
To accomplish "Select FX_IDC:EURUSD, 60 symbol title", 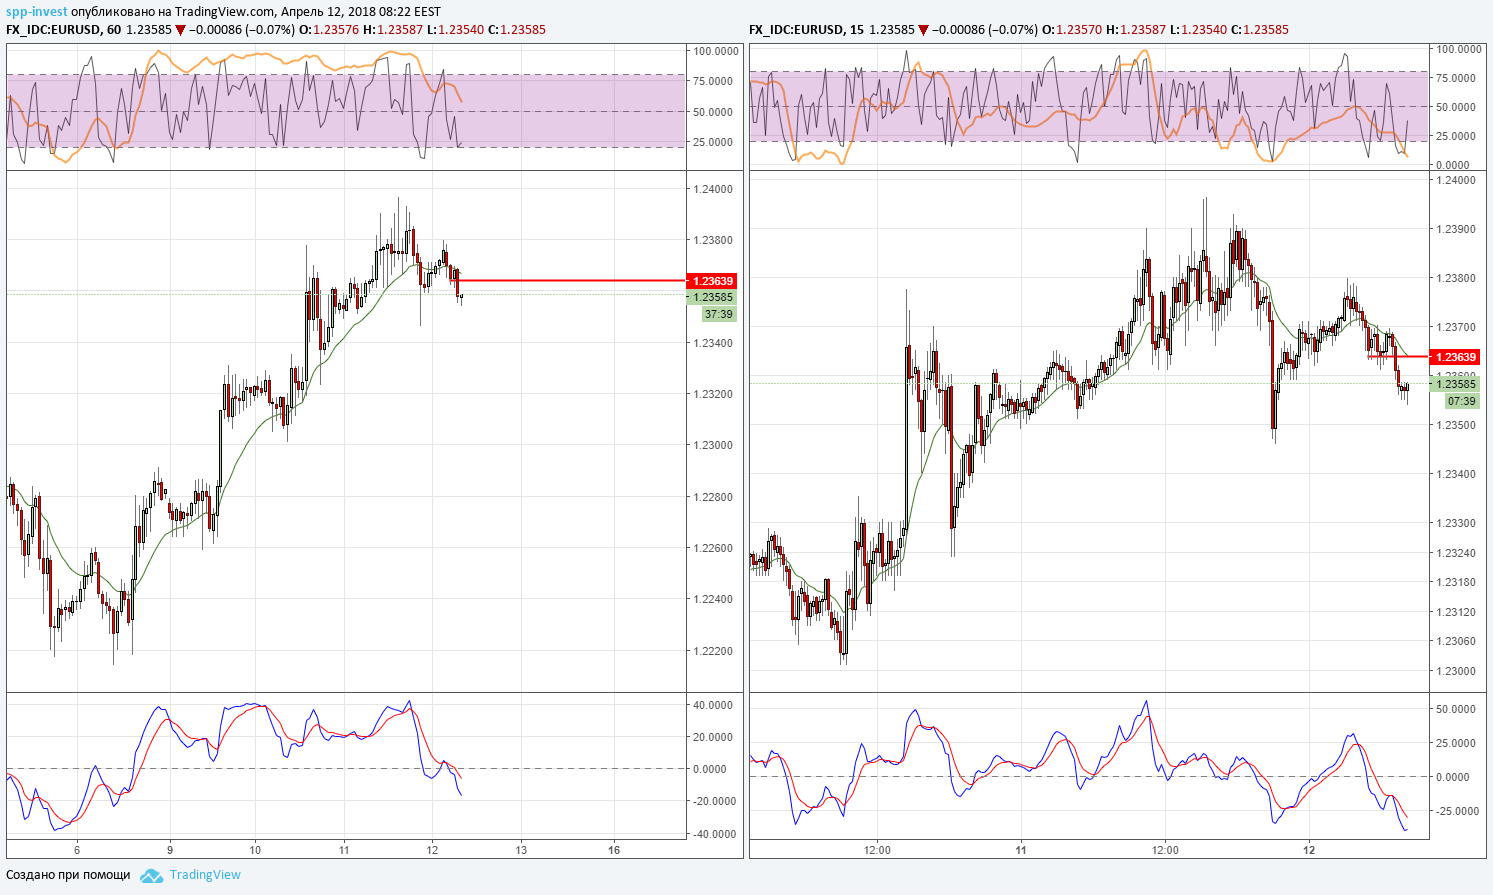I will 63,30.
